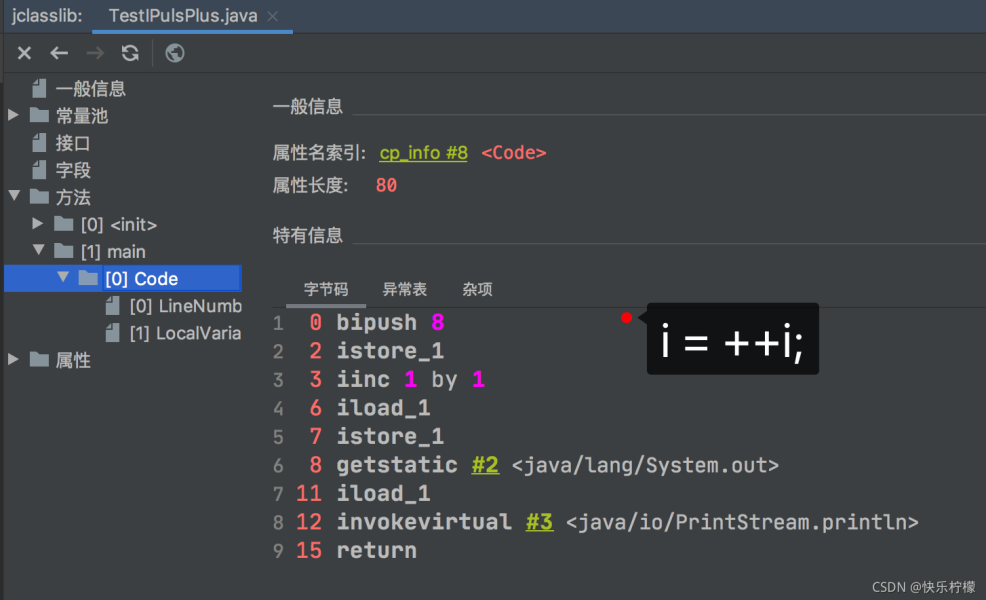Click the LineNumb file icon
The width and height of the screenshot is (986, 600).
pos(113,306)
